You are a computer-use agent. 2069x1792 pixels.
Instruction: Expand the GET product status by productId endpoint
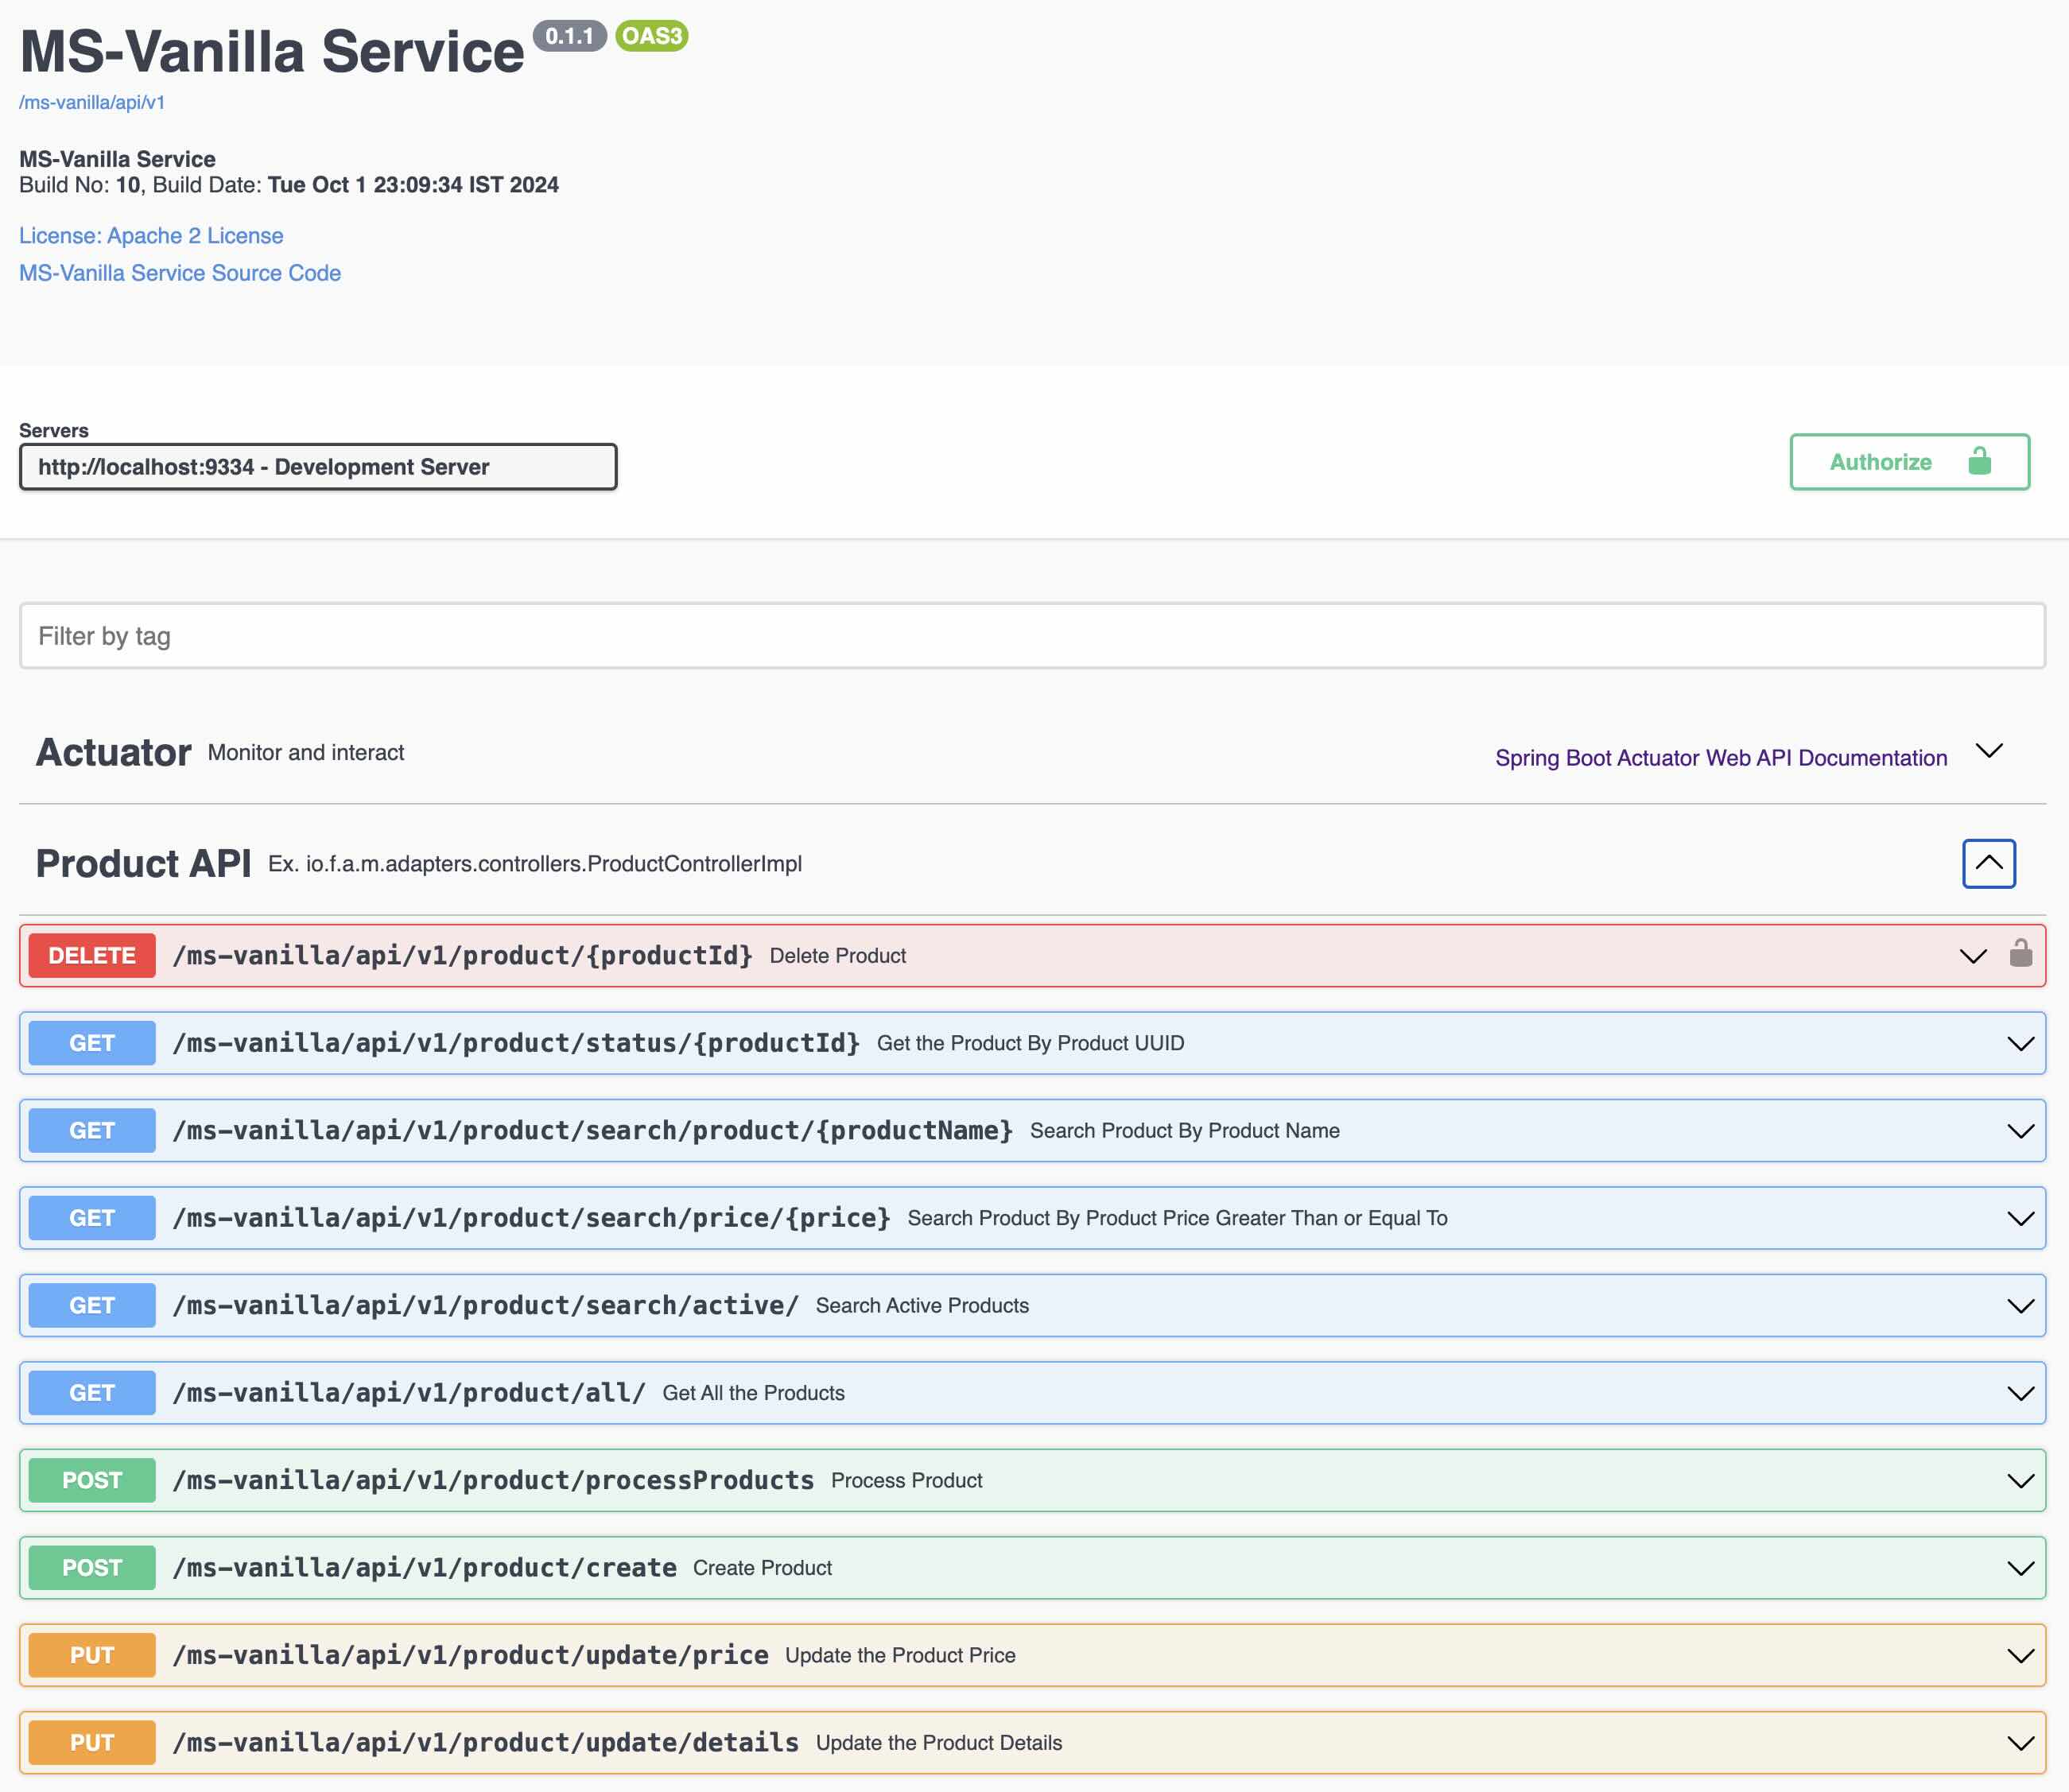tap(2020, 1043)
